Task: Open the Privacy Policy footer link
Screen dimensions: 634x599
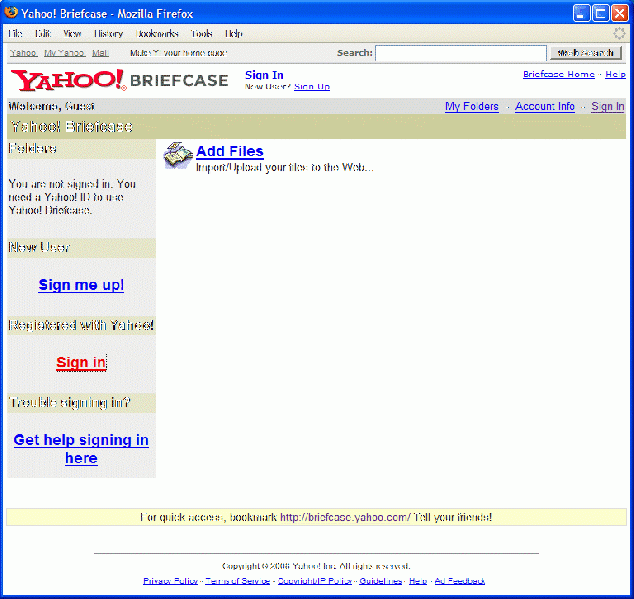Action: 171,580
